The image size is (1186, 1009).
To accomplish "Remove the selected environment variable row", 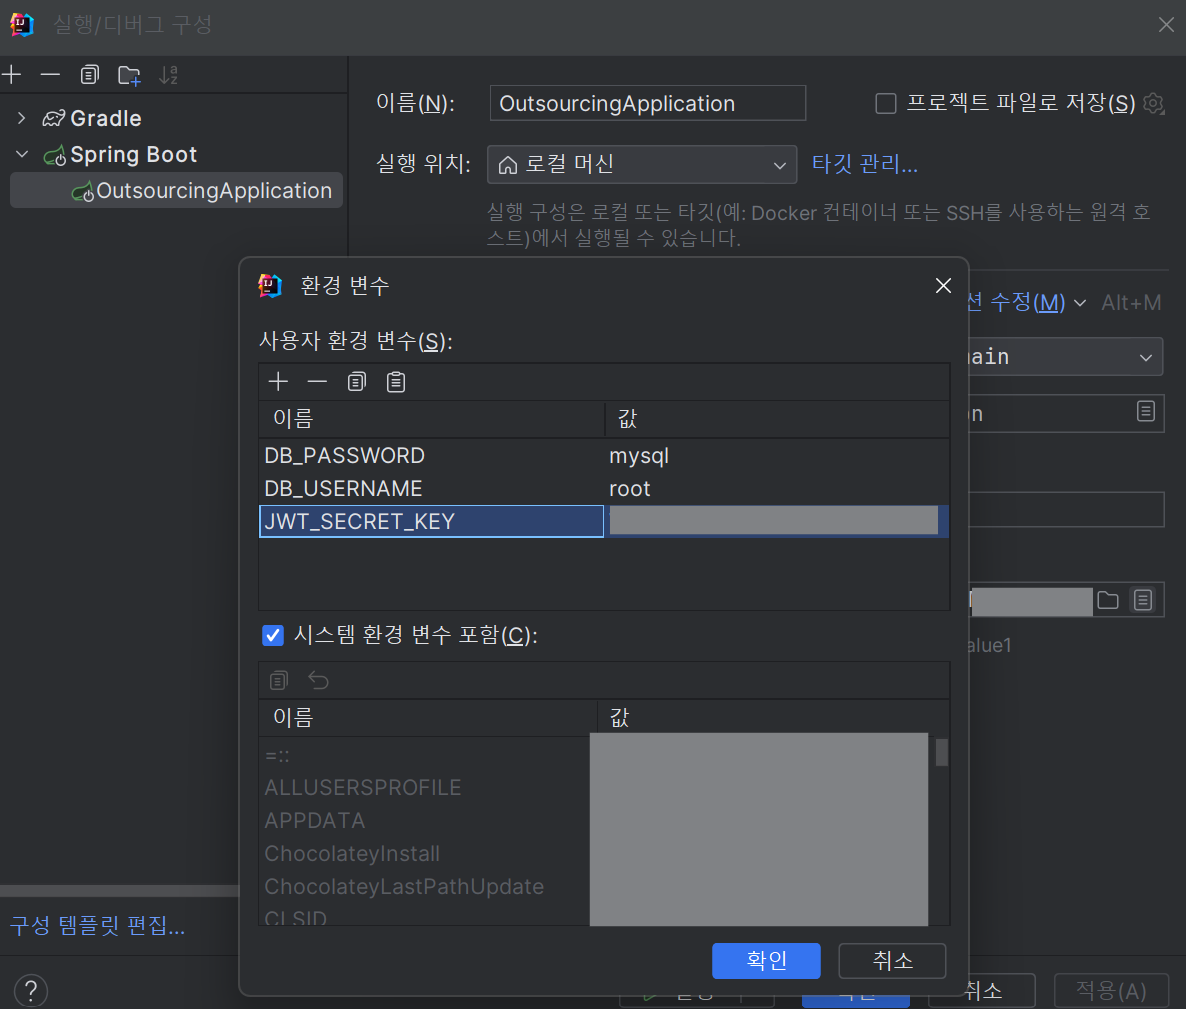I will tap(317, 381).
